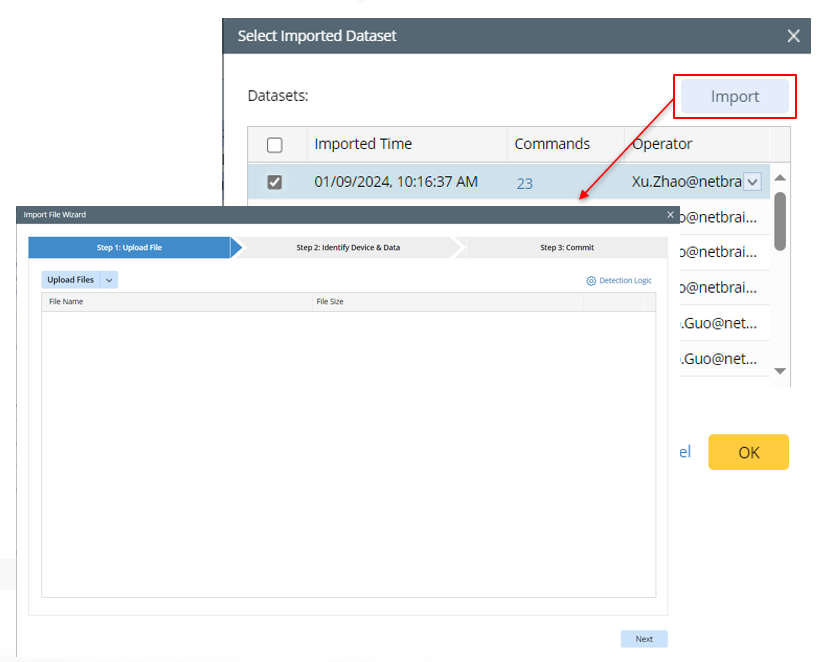Viewport: 821px width, 662px height.
Task: Click the Xu.Zhao@netbra operator cell
Action: [x=686, y=182]
